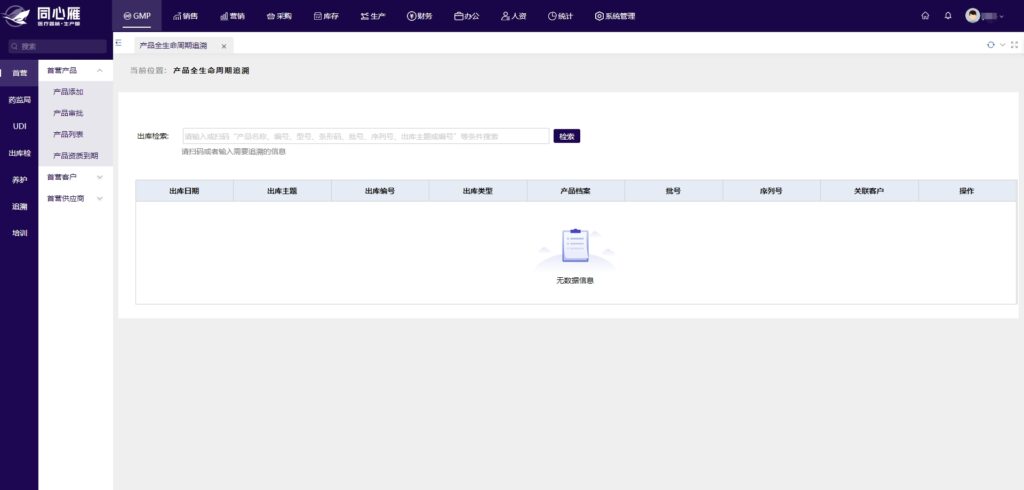
Task: Click the fullscreen icon at top right
Action: pos(1014,45)
